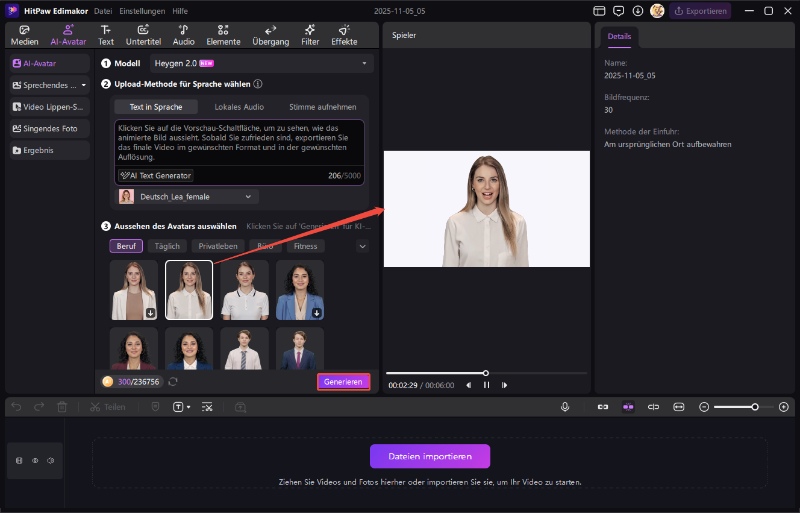The image size is (800, 513).
Task: Select Video Lippen-S... in the sidebar
Action: (49, 107)
